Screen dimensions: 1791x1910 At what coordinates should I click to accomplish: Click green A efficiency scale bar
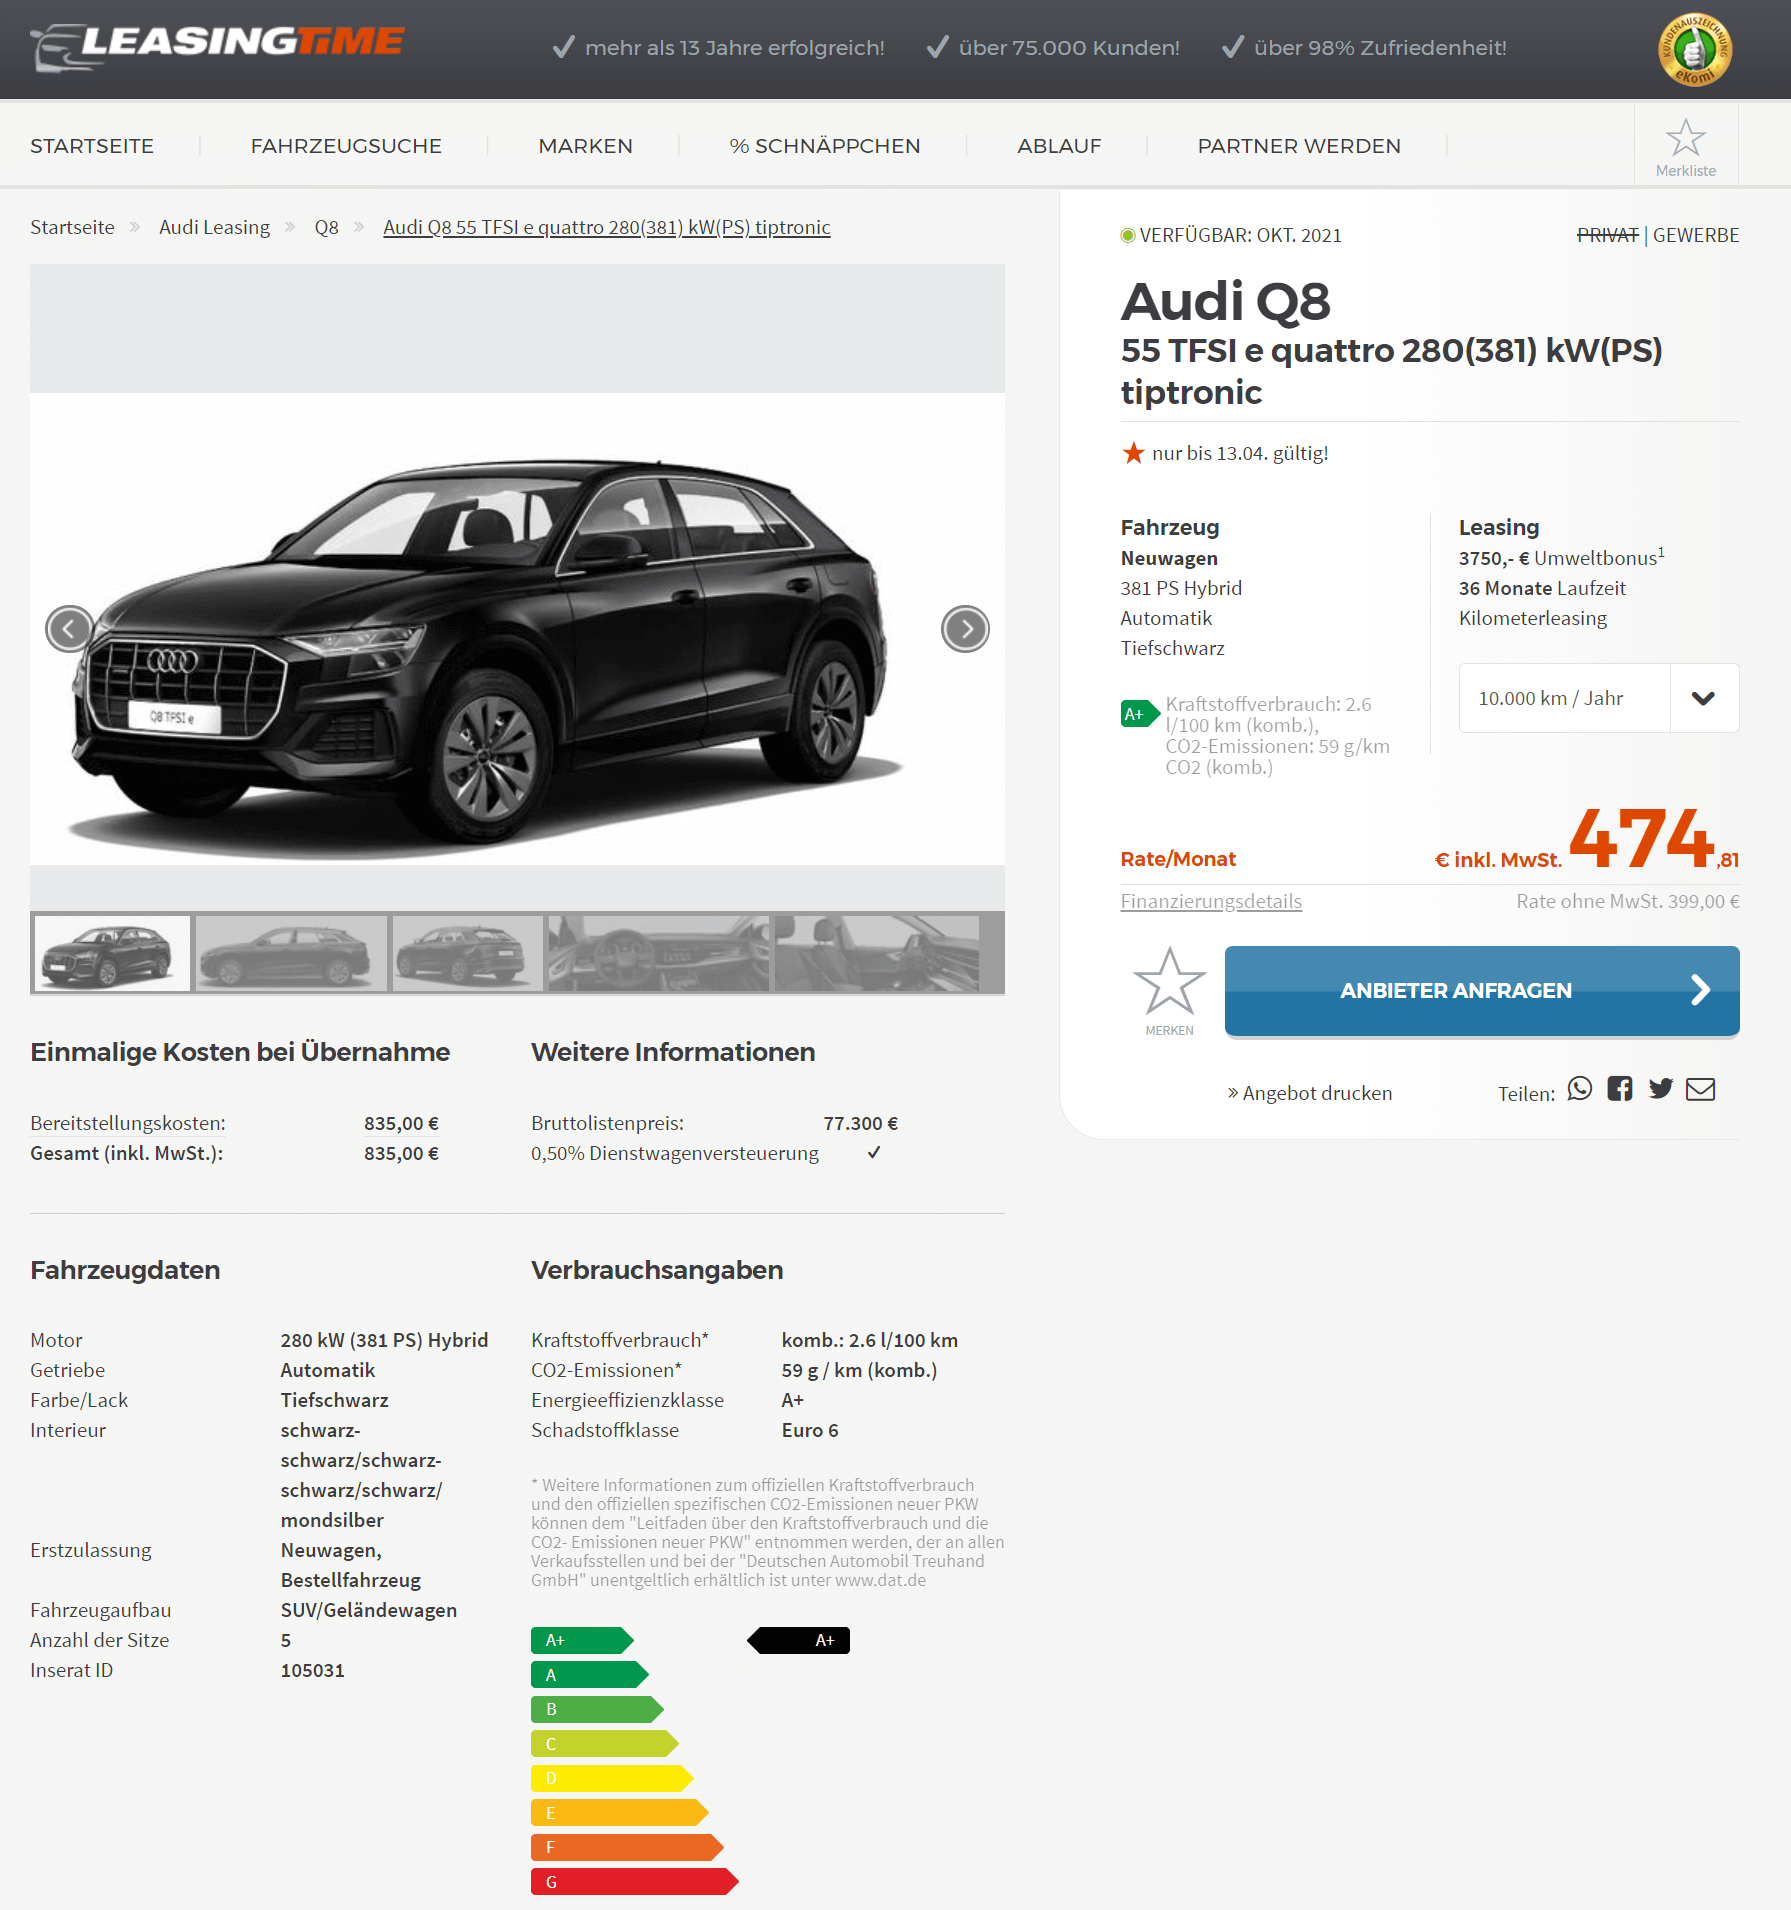pyautogui.click(x=590, y=1674)
